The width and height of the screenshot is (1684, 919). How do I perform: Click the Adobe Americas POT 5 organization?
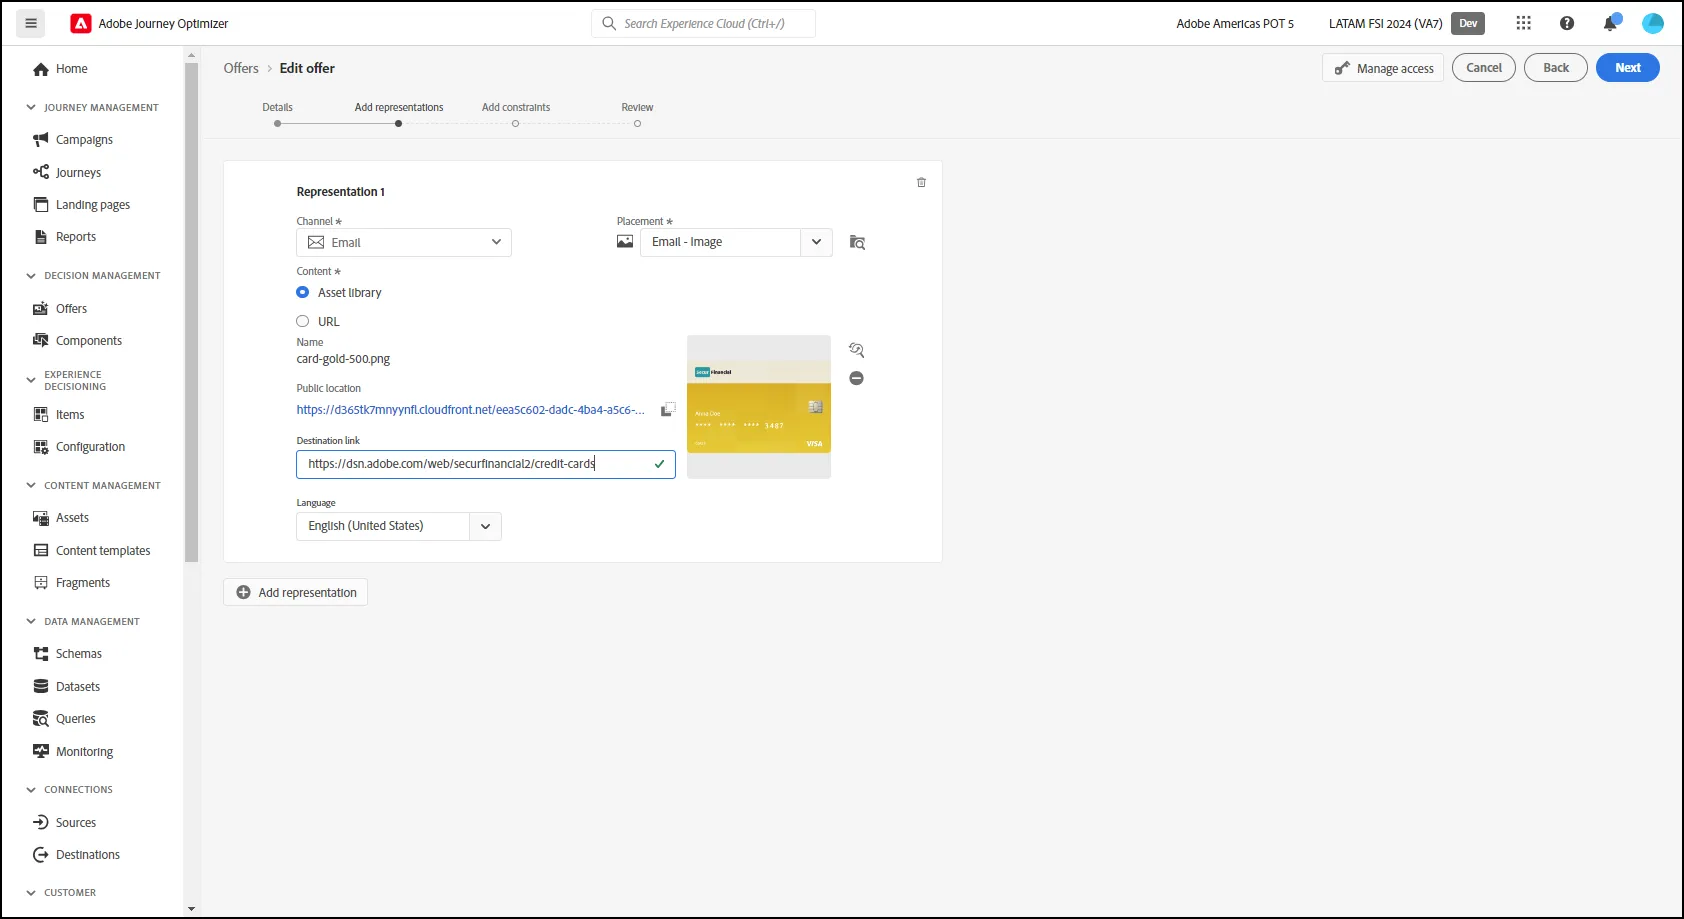(x=1235, y=24)
